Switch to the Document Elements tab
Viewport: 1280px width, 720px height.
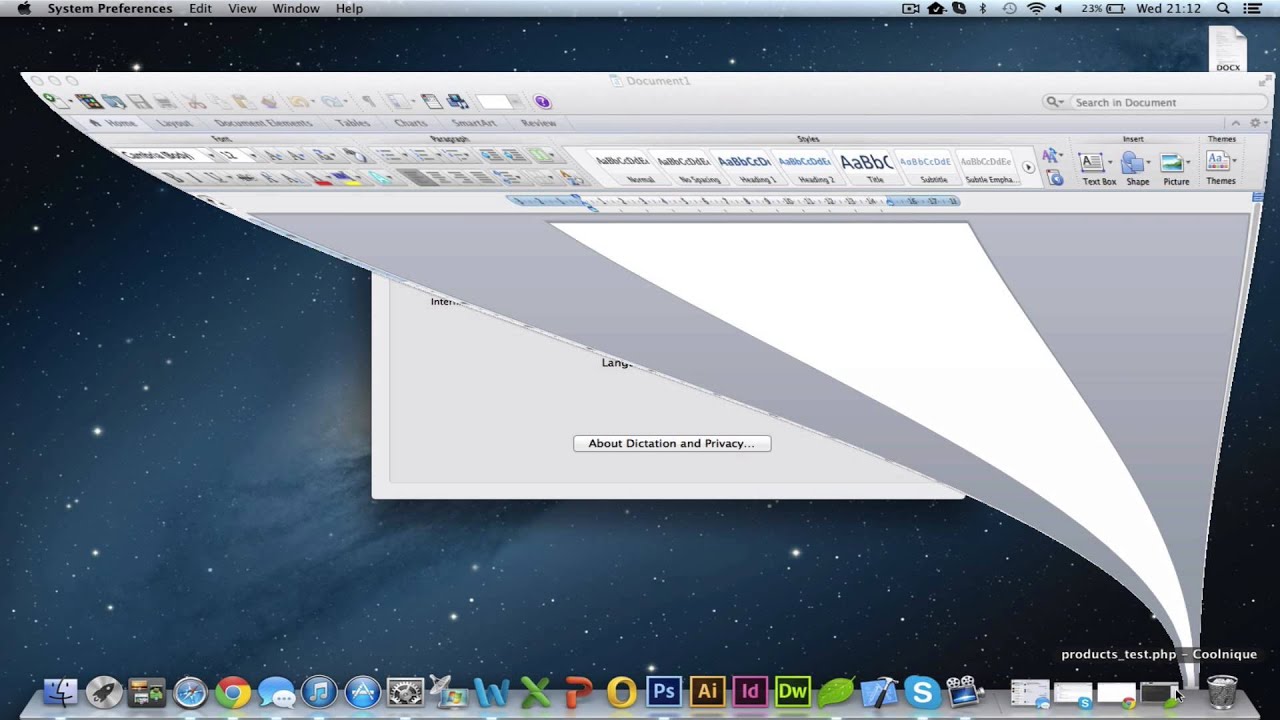[263, 123]
